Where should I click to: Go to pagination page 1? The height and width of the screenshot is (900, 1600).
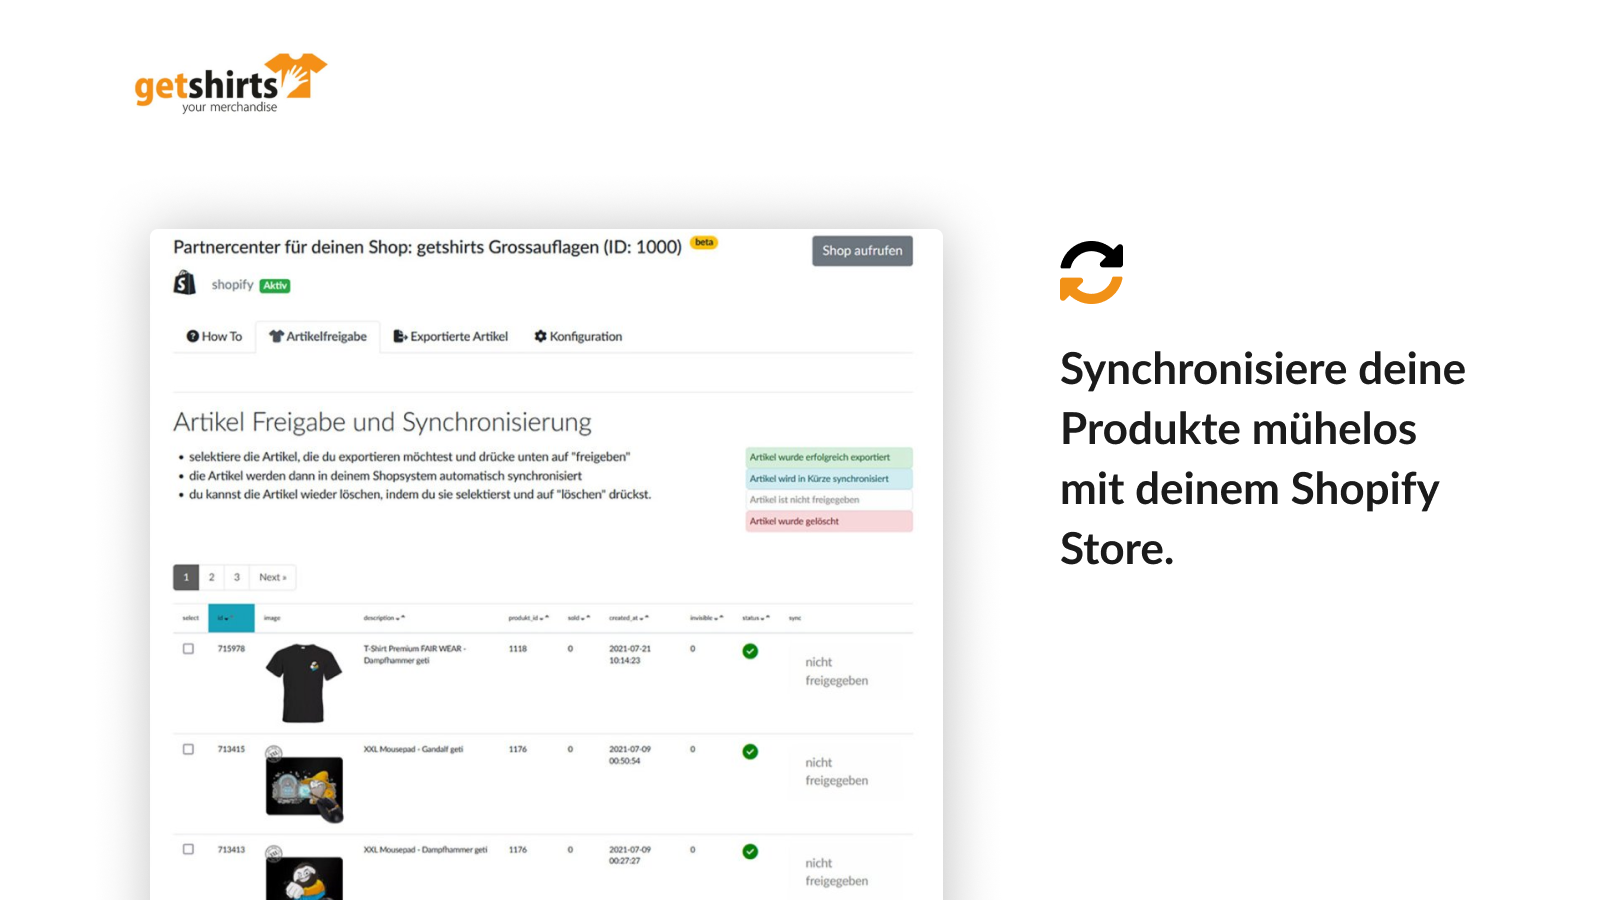click(x=186, y=577)
